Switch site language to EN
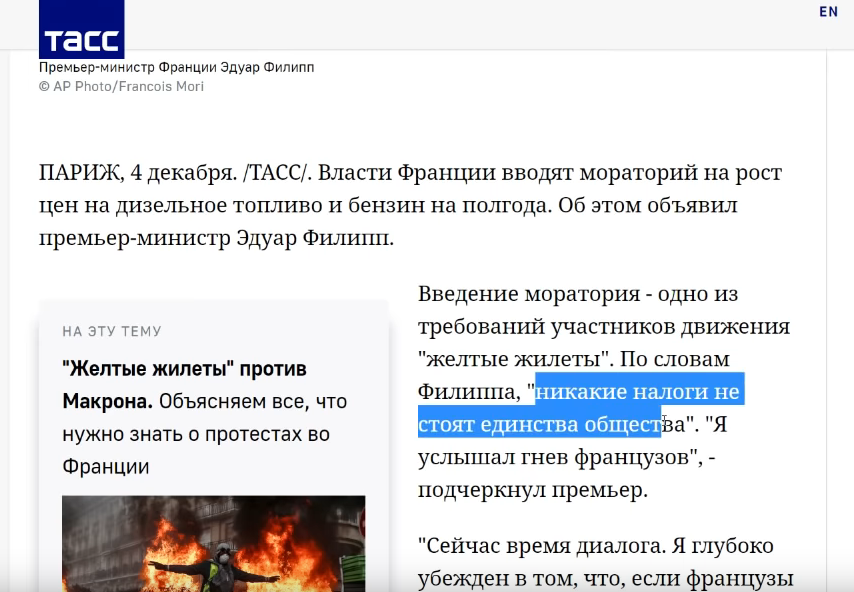 [828, 12]
